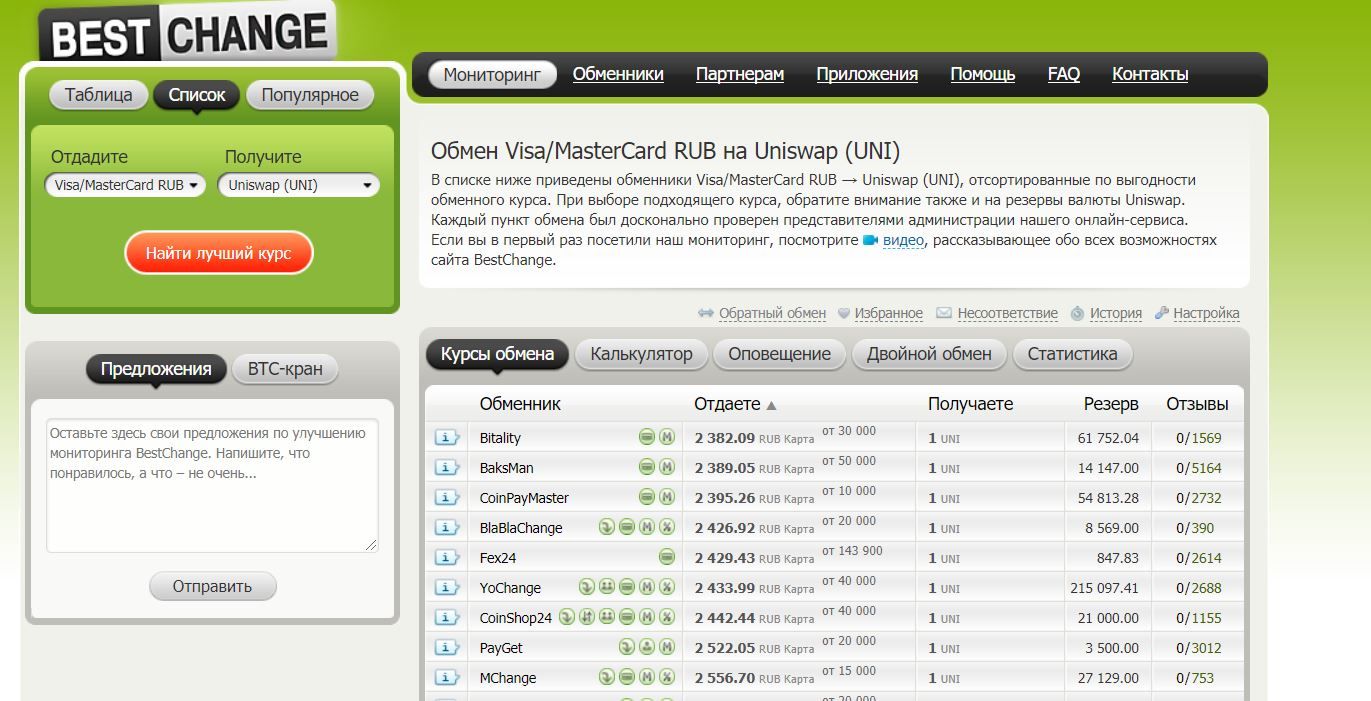Click the video camera icon in description
Image resolution: width=1371 pixels, height=701 pixels.
click(x=870, y=241)
